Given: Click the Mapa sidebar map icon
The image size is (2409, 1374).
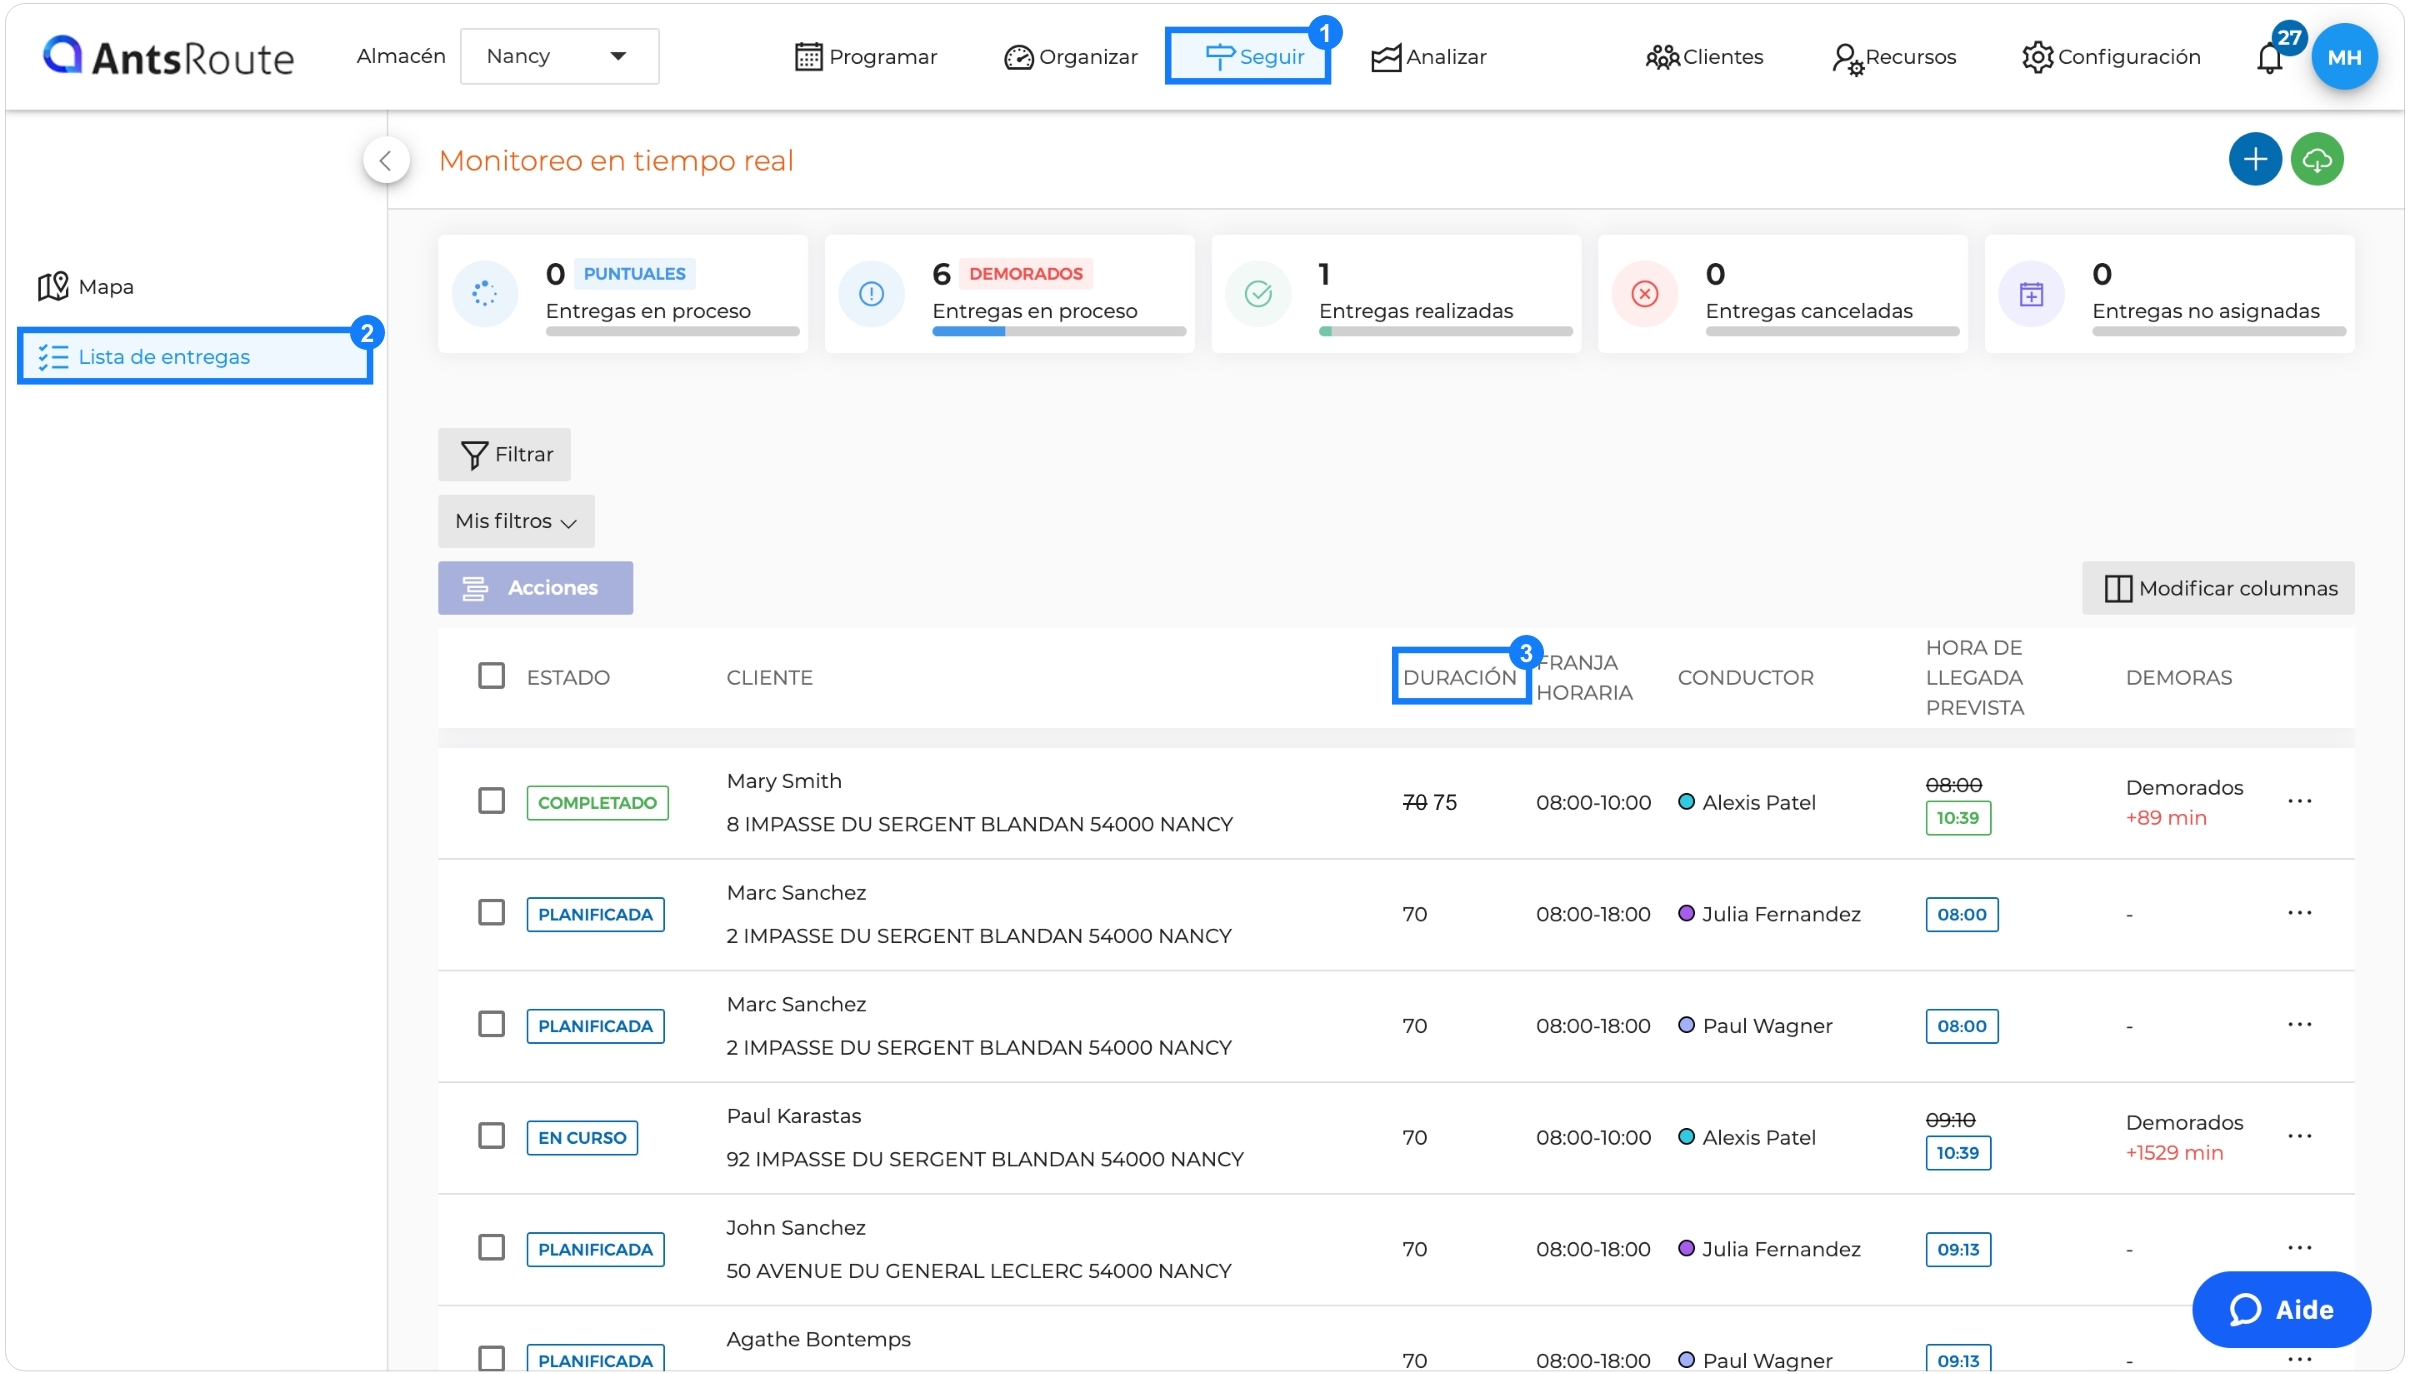Looking at the screenshot, I should coord(53,287).
